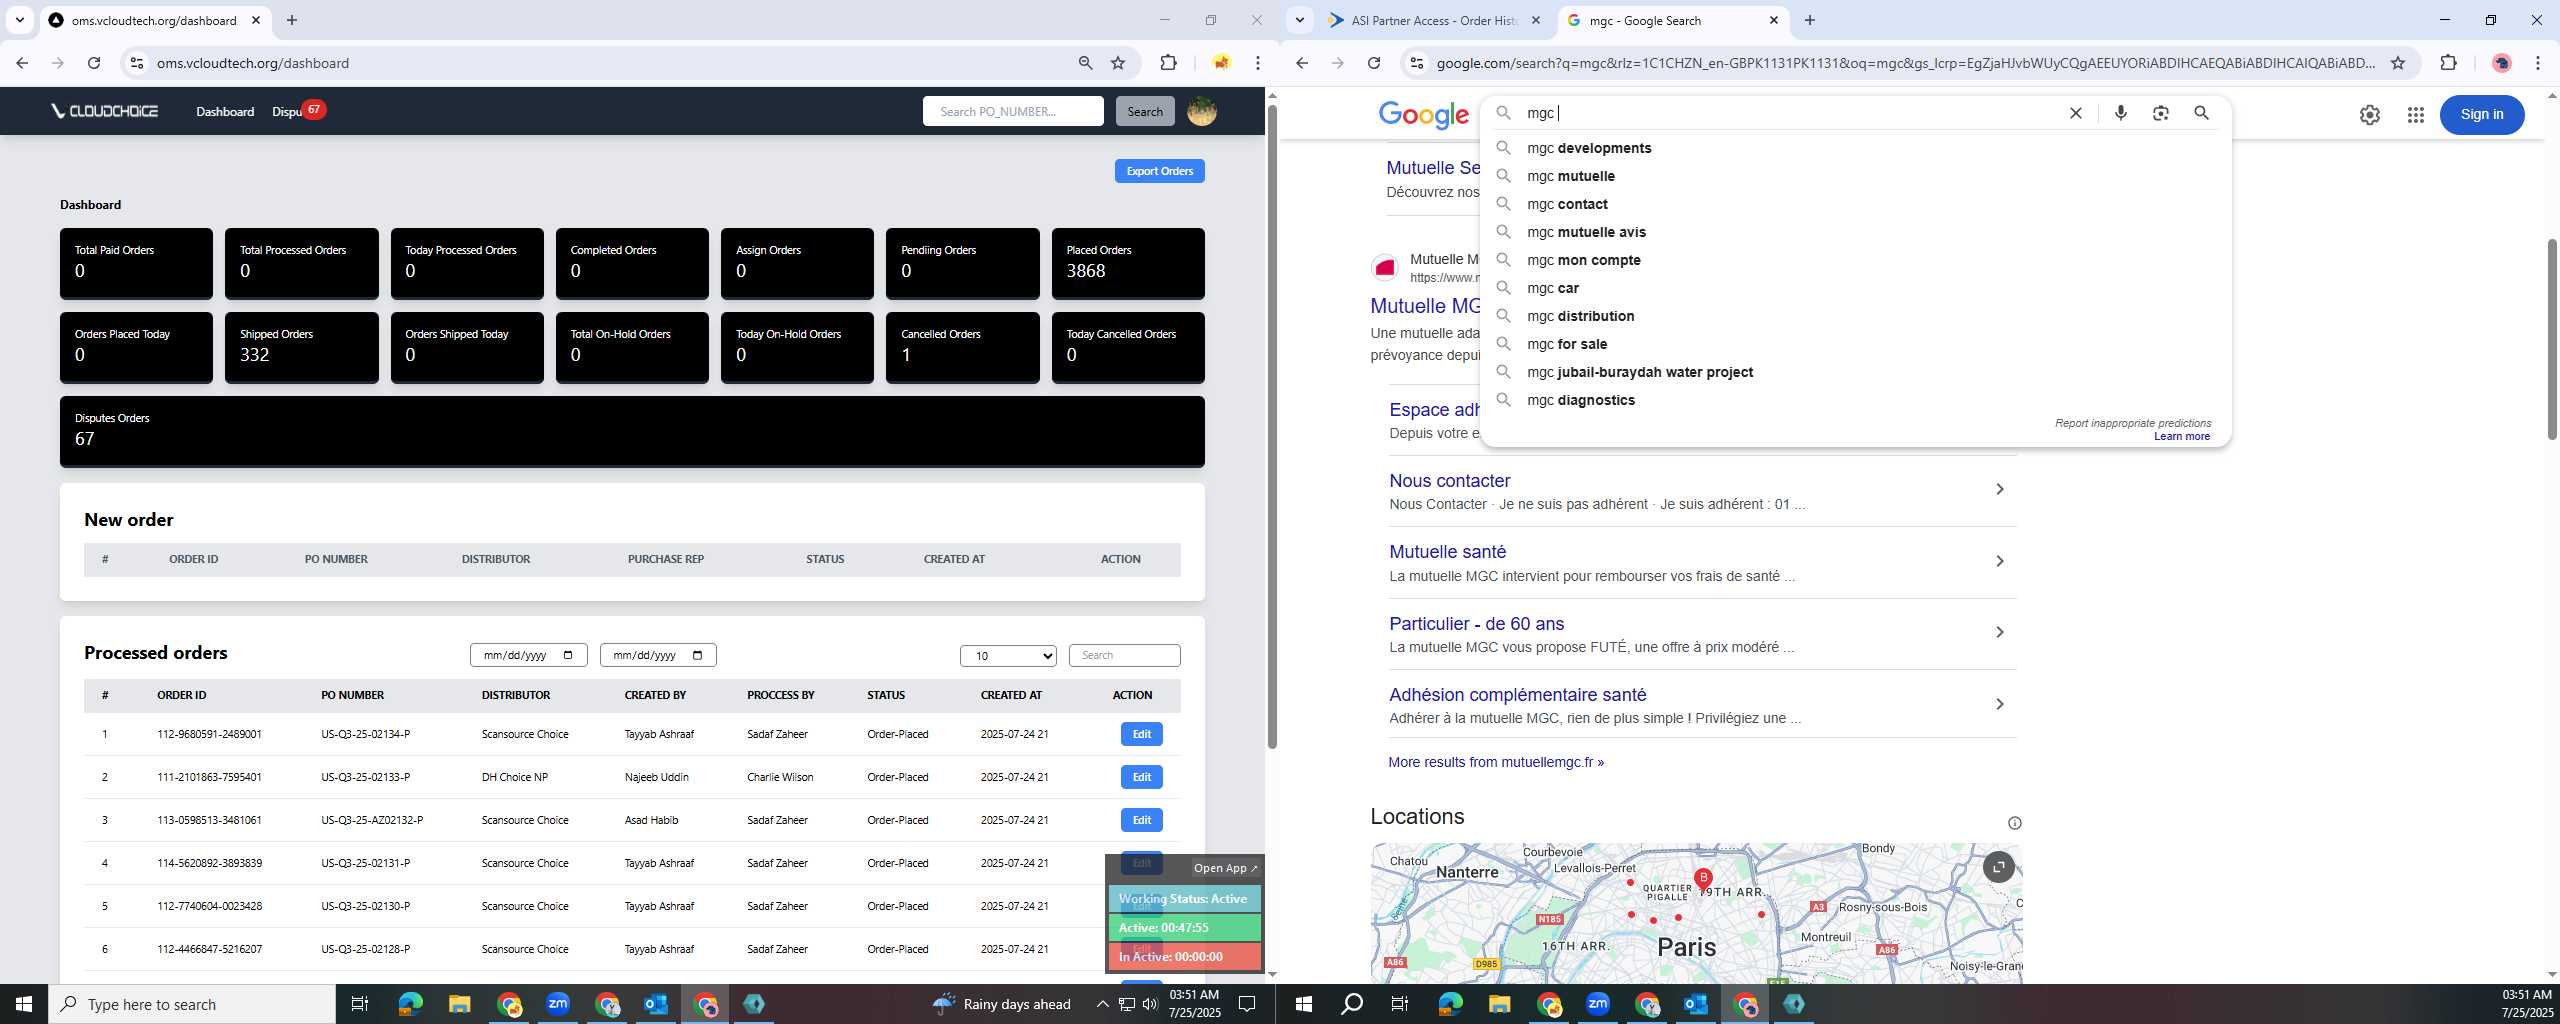
Task: Start Google voice search
Action: (x=2120, y=113)
